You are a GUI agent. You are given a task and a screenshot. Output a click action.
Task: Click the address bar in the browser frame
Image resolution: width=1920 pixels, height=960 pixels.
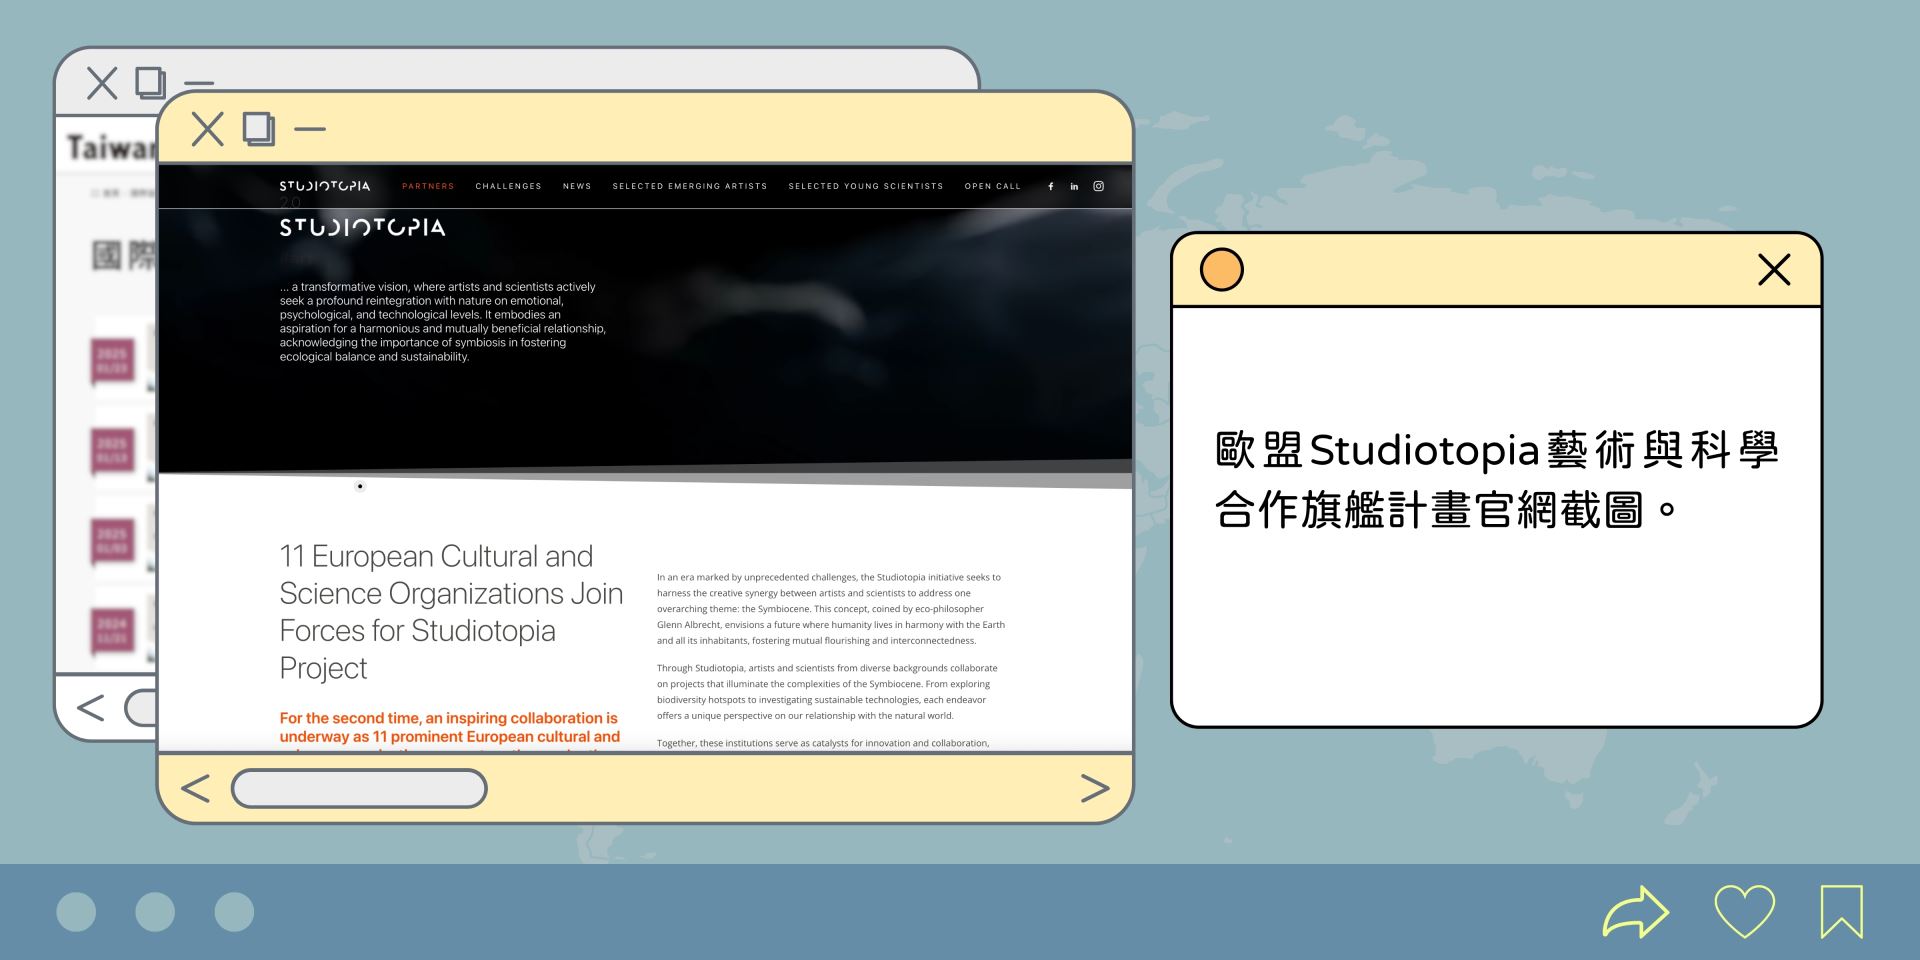pos(358,789)
